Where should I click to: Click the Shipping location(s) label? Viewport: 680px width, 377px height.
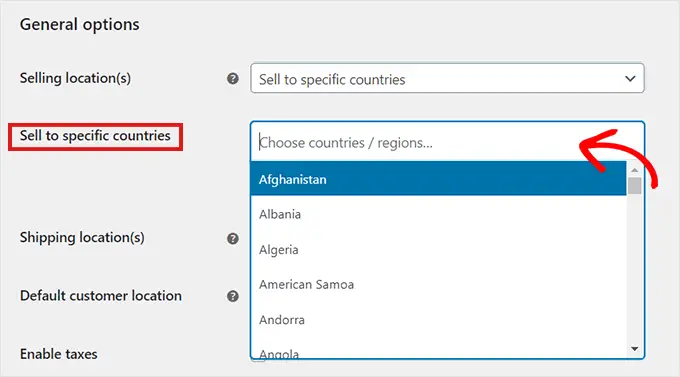pos(82,238)
